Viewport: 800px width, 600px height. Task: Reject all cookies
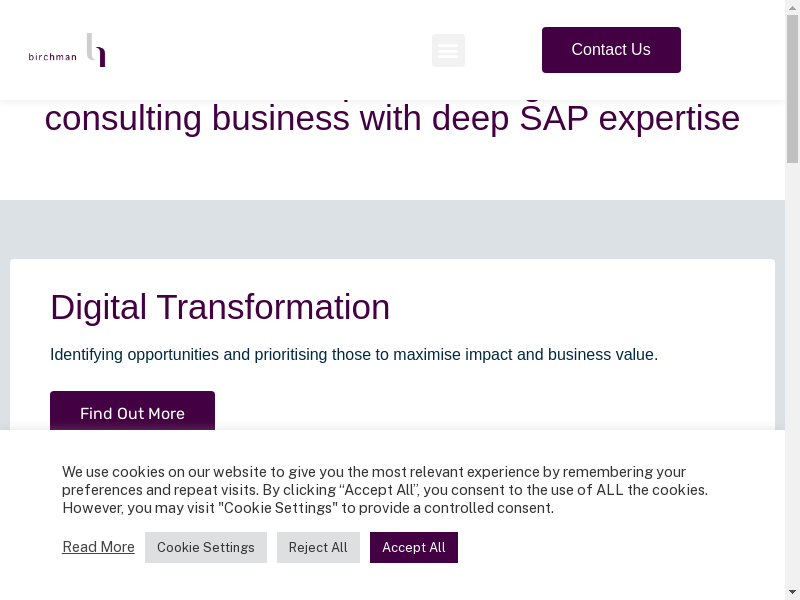coord(318,547)
